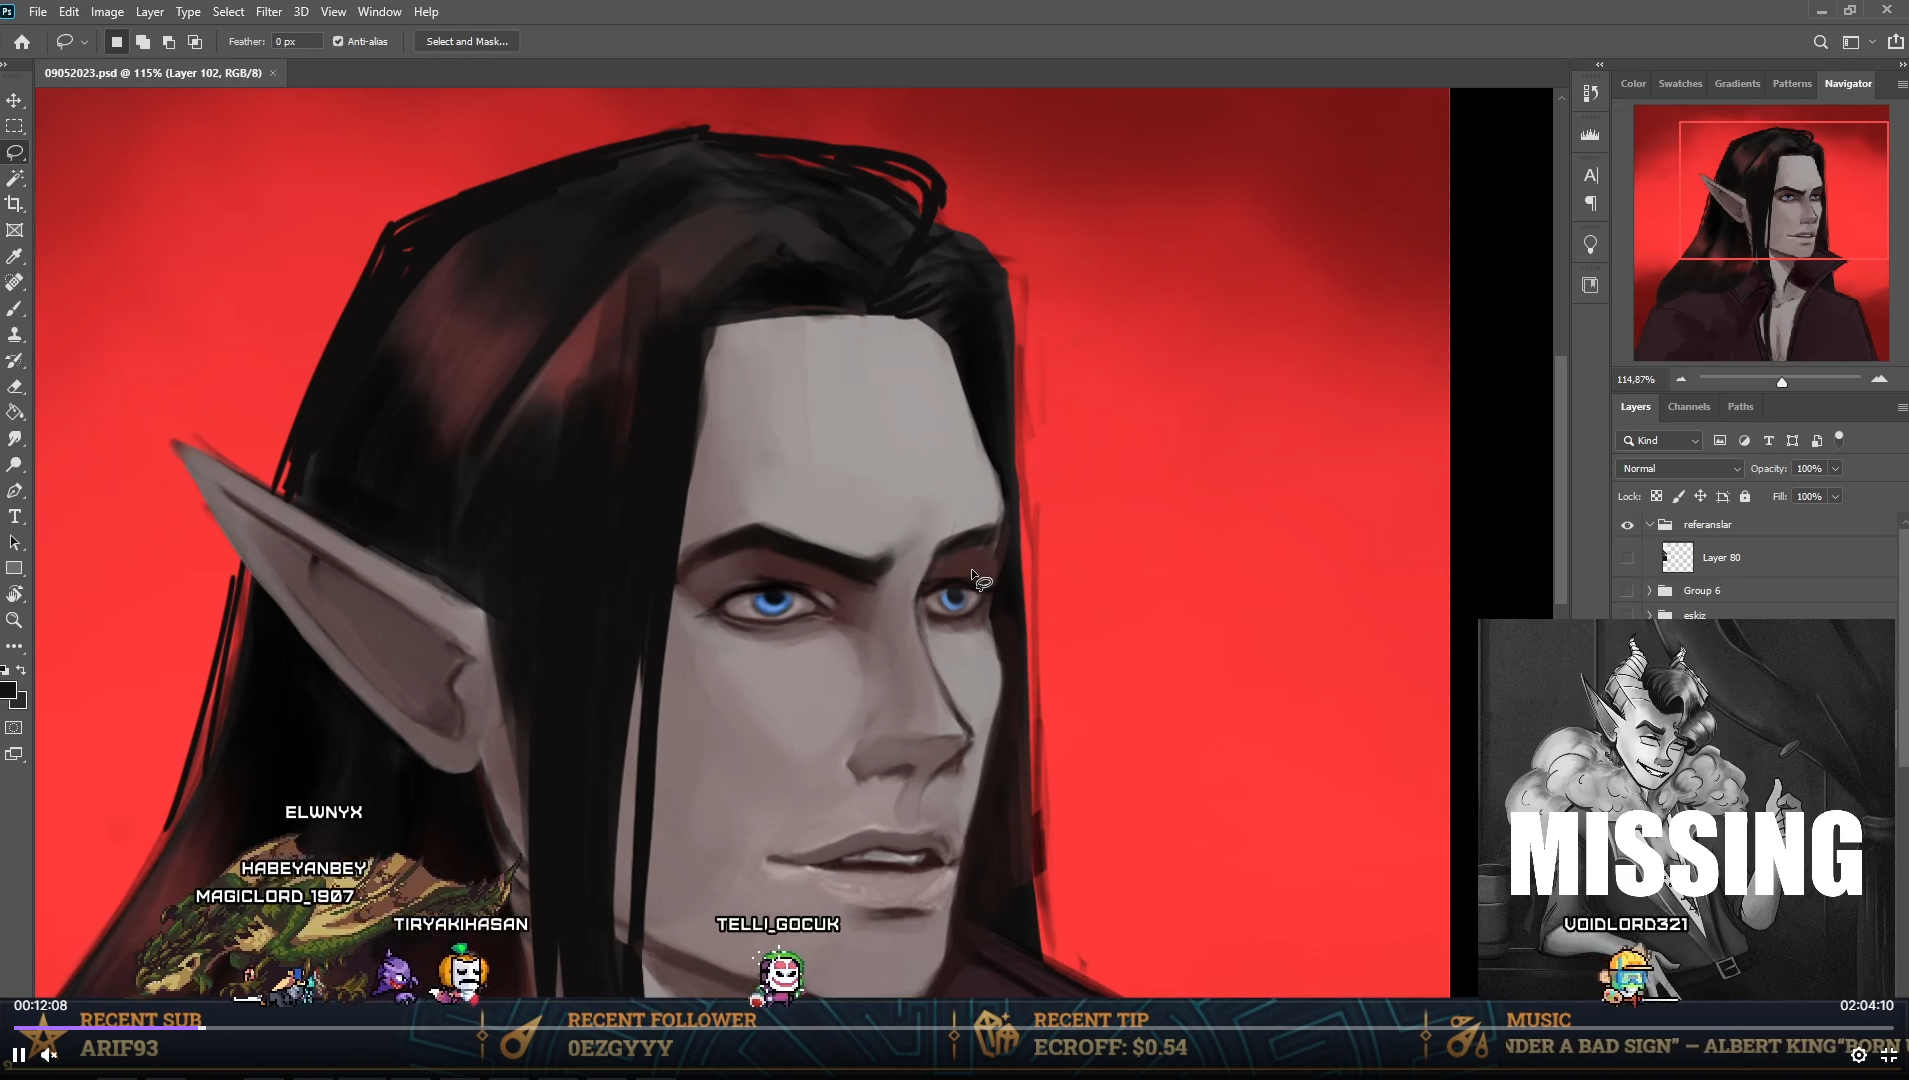Select the Magic Wand tool

pos(14,178)
